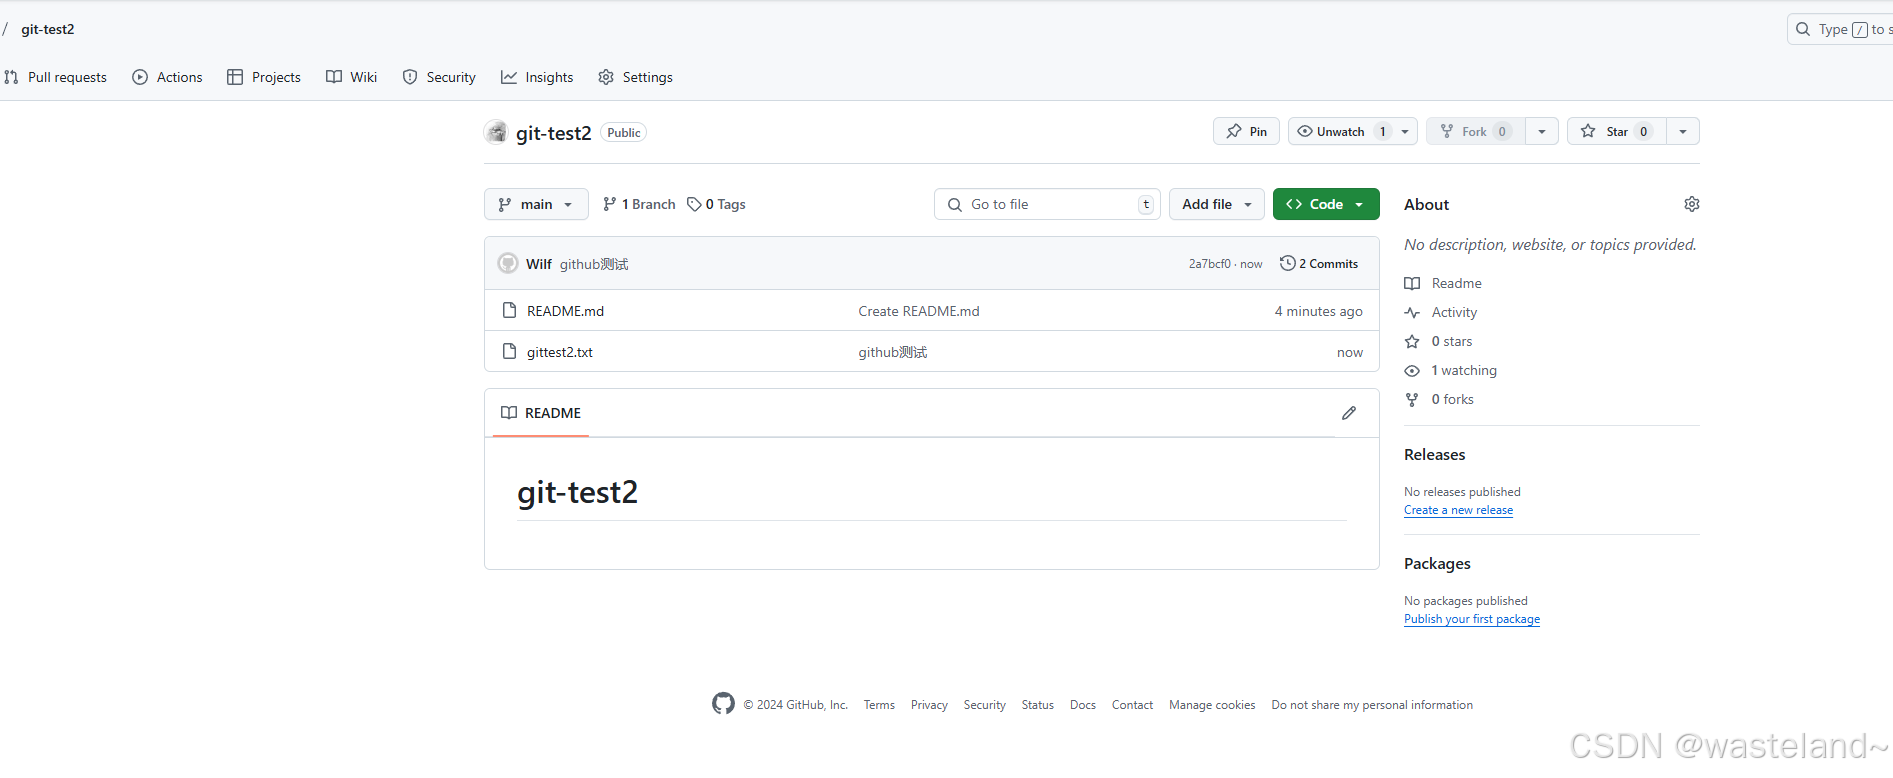This screenshot has height=778, width=1893.
Task: Focus the 'Type / to search' box
Action: coord(1840,29)
